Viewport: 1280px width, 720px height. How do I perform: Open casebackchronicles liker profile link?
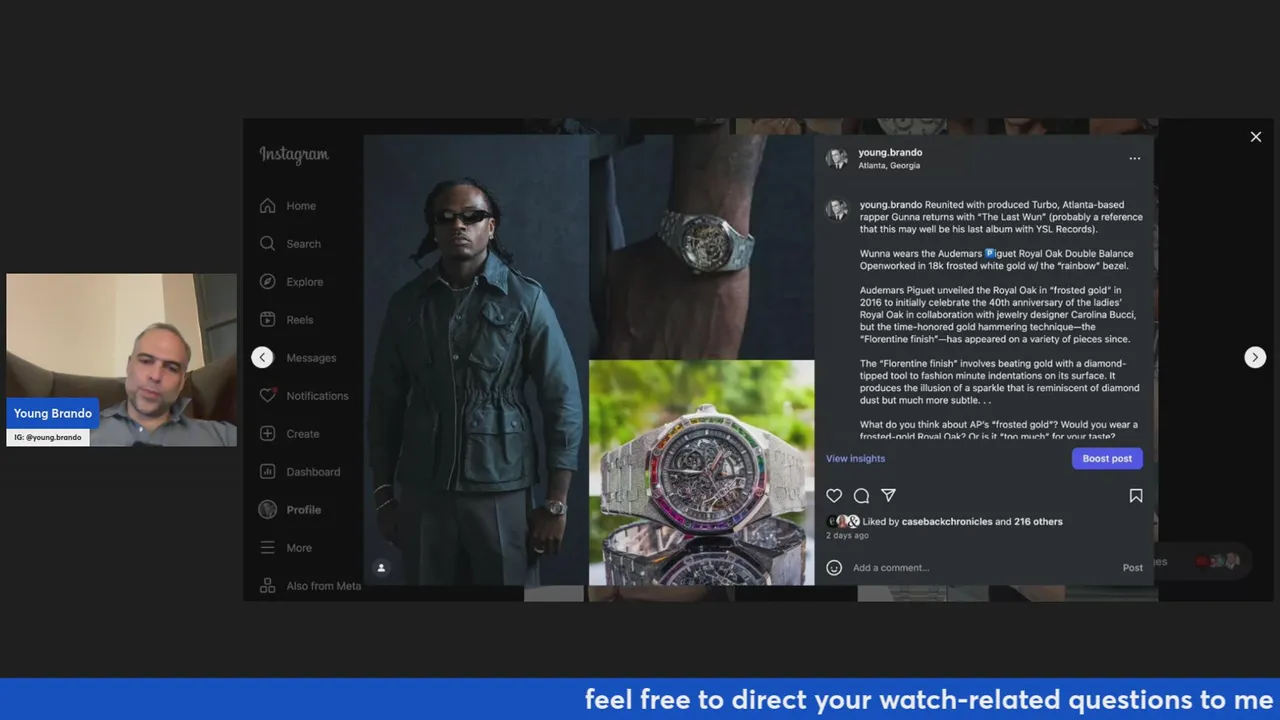(947, 522)
